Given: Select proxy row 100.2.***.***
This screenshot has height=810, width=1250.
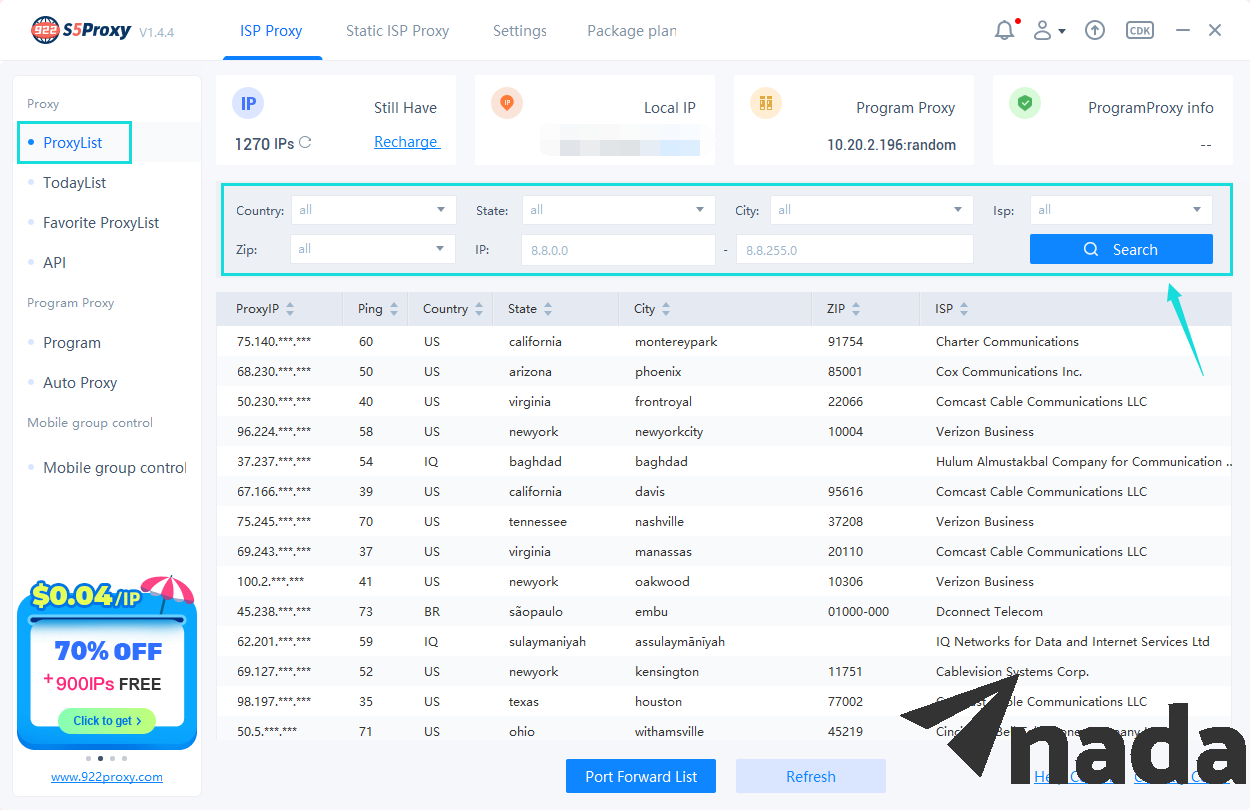Looking at the screenshot, I should (724, 582).
